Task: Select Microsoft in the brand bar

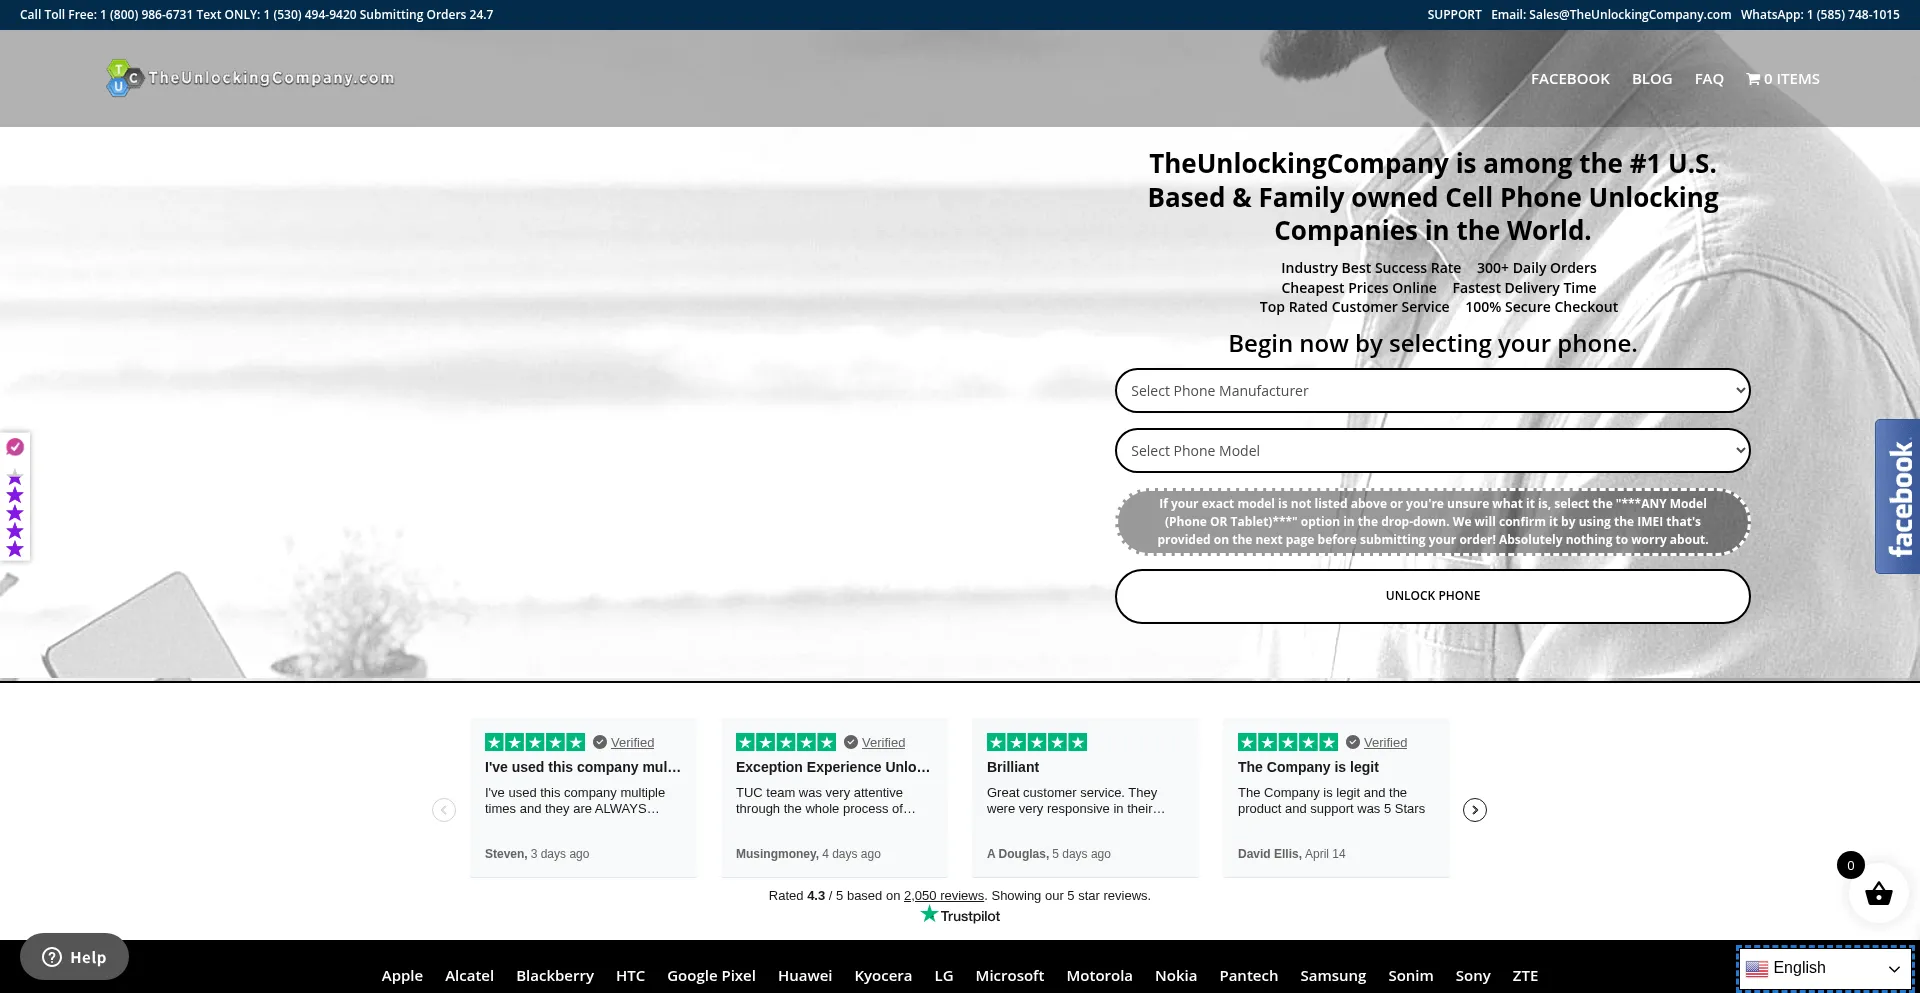Action: [1010, 976]
